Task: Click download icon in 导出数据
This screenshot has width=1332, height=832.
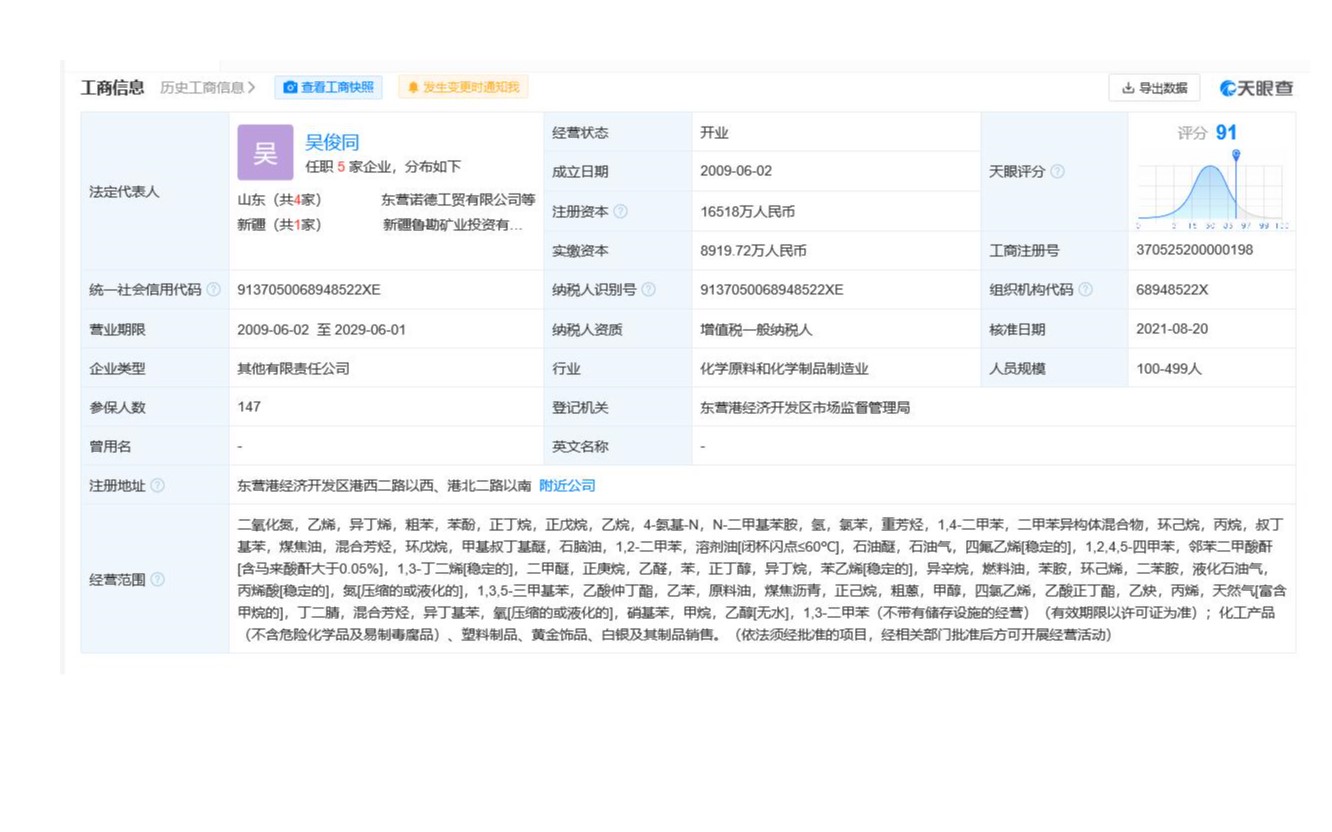Action: [1128, 88]
